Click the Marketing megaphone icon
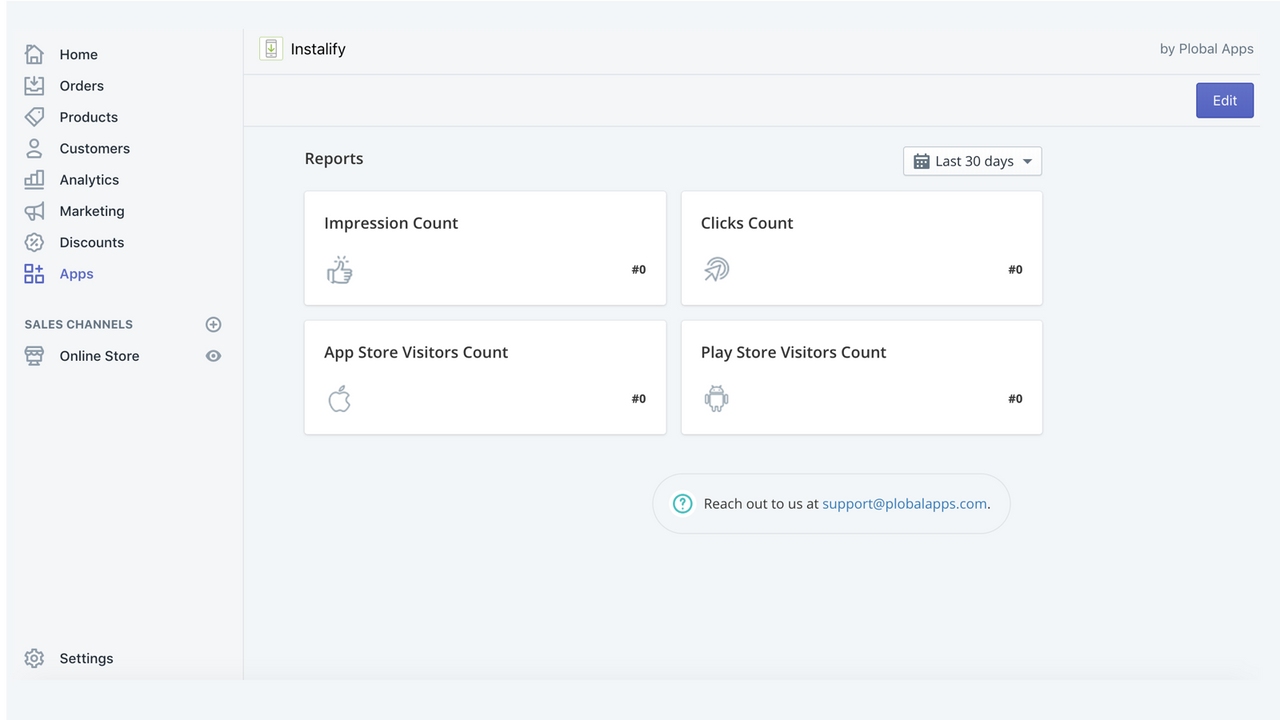 click(x=33, y=211)
